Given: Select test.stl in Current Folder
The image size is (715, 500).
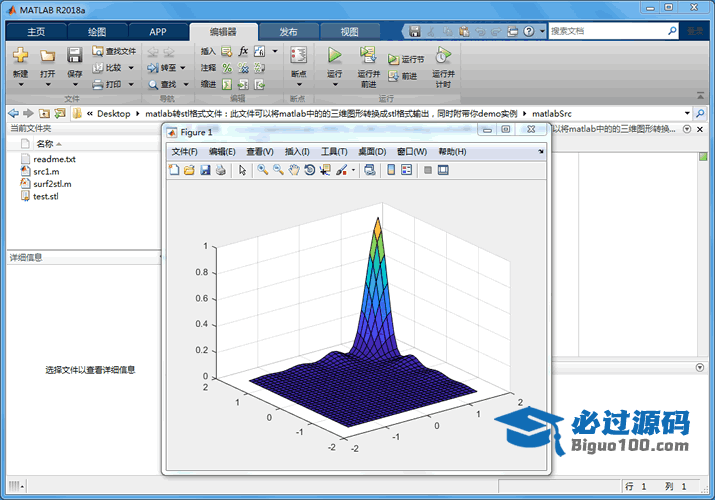Looking at the screenshot, I should (46, 196).
